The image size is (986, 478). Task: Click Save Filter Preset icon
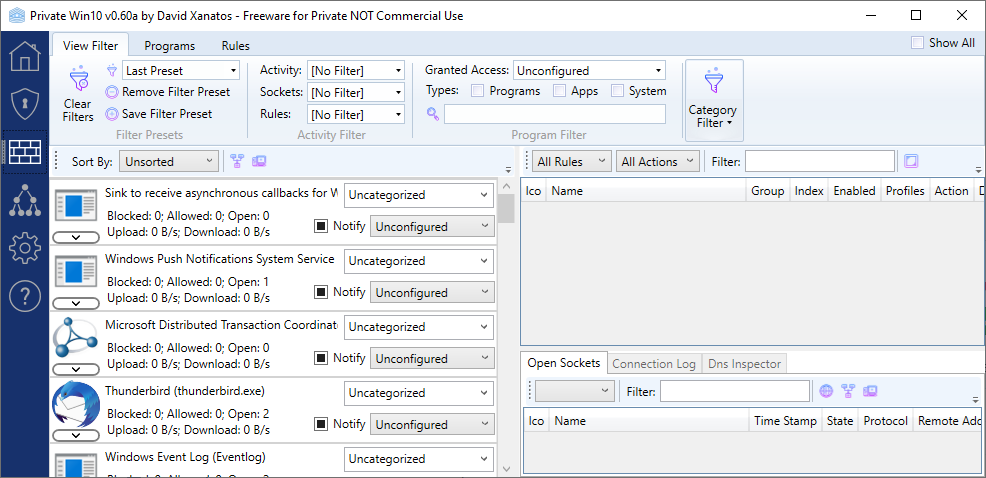point(112,114)
